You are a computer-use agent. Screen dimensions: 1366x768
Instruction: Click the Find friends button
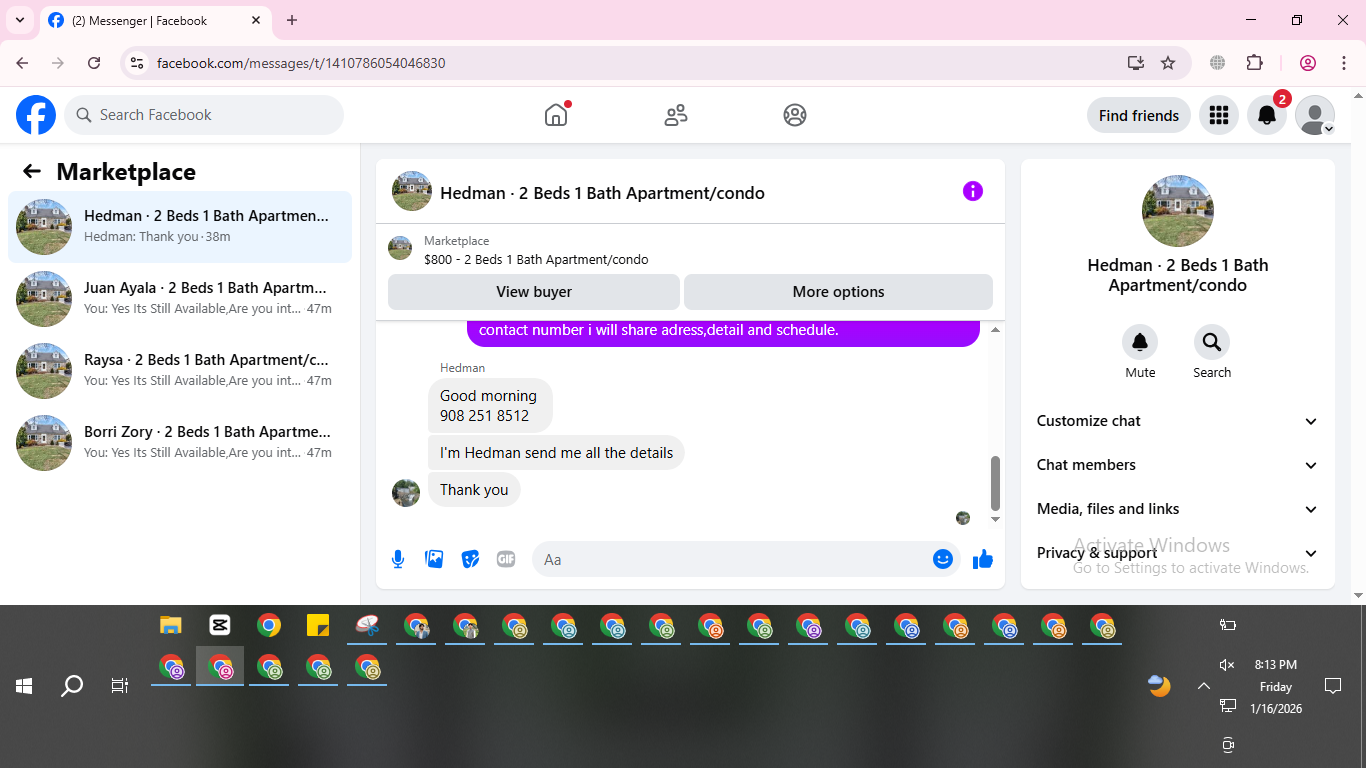(x=1139, y=115)
